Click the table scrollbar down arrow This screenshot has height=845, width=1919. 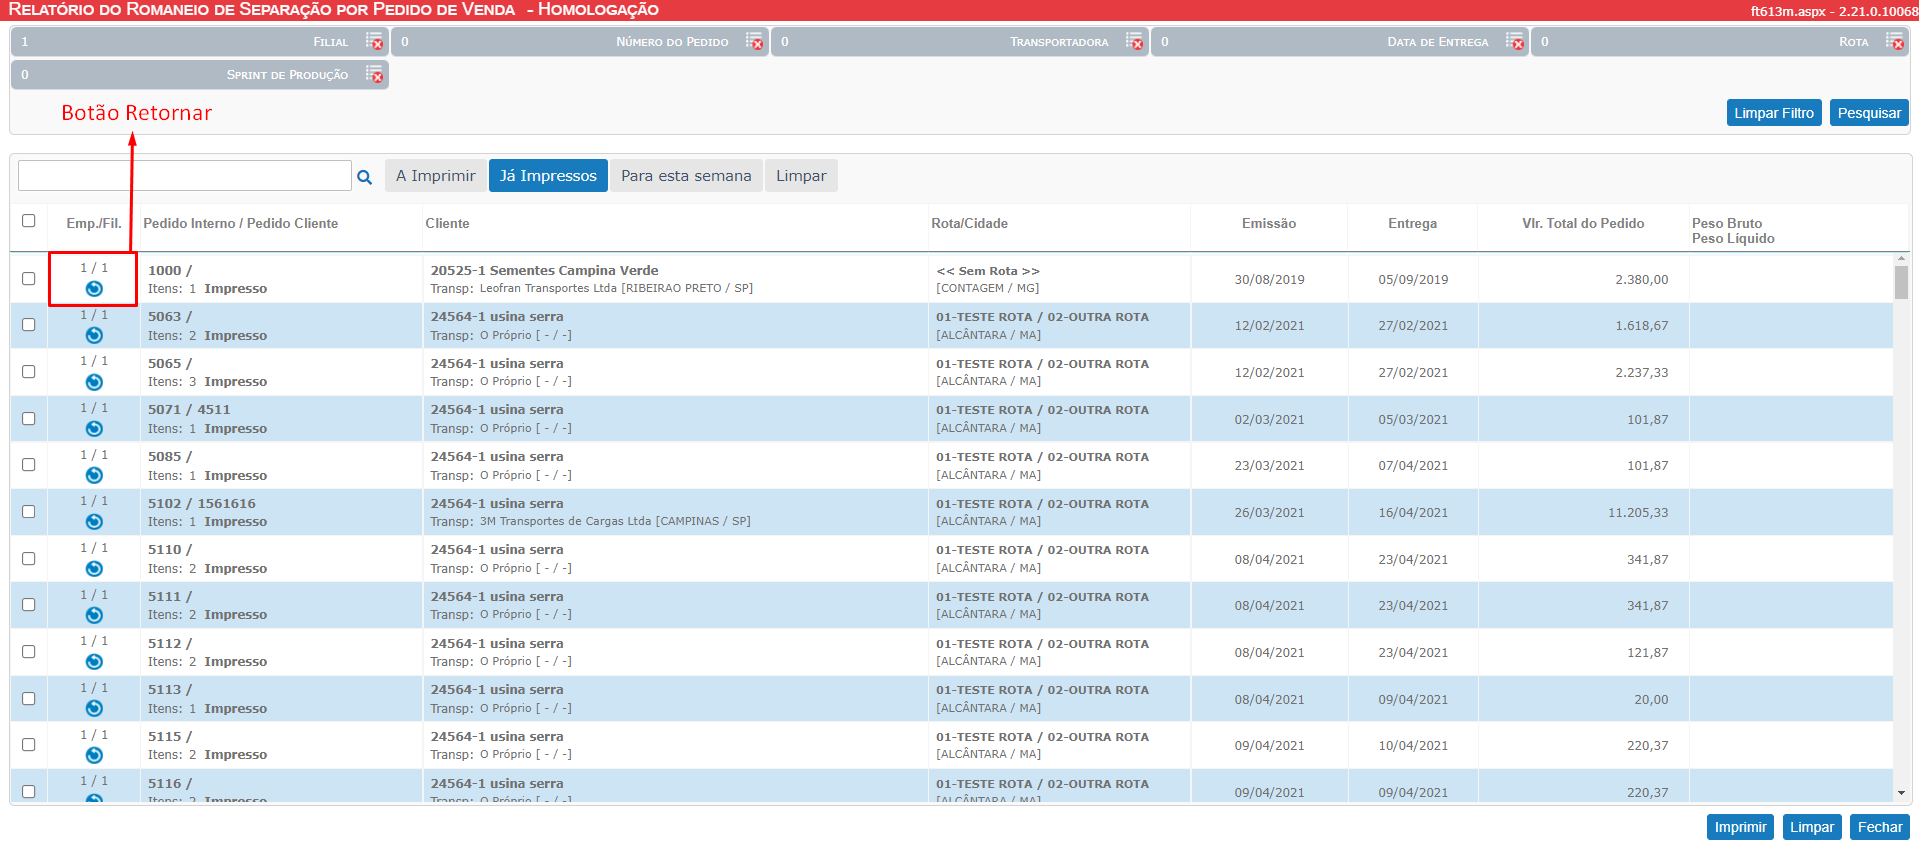click(x=1901, y=793)
